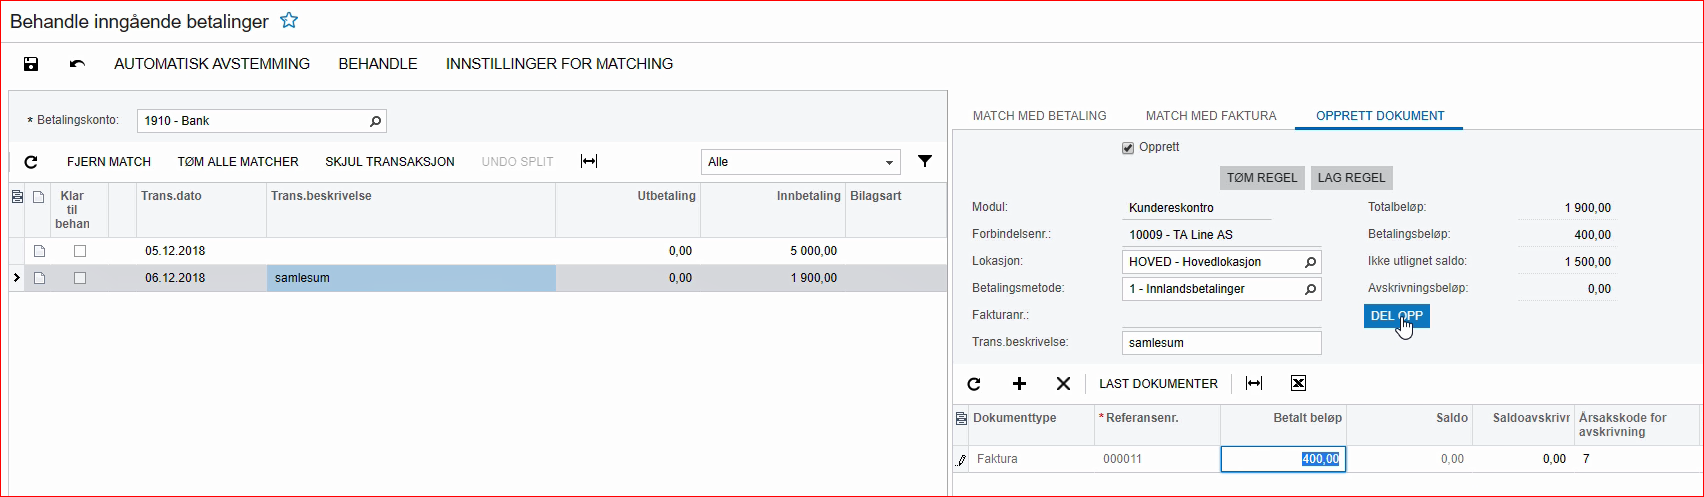Click the undo arrow icon

[77, 64]
